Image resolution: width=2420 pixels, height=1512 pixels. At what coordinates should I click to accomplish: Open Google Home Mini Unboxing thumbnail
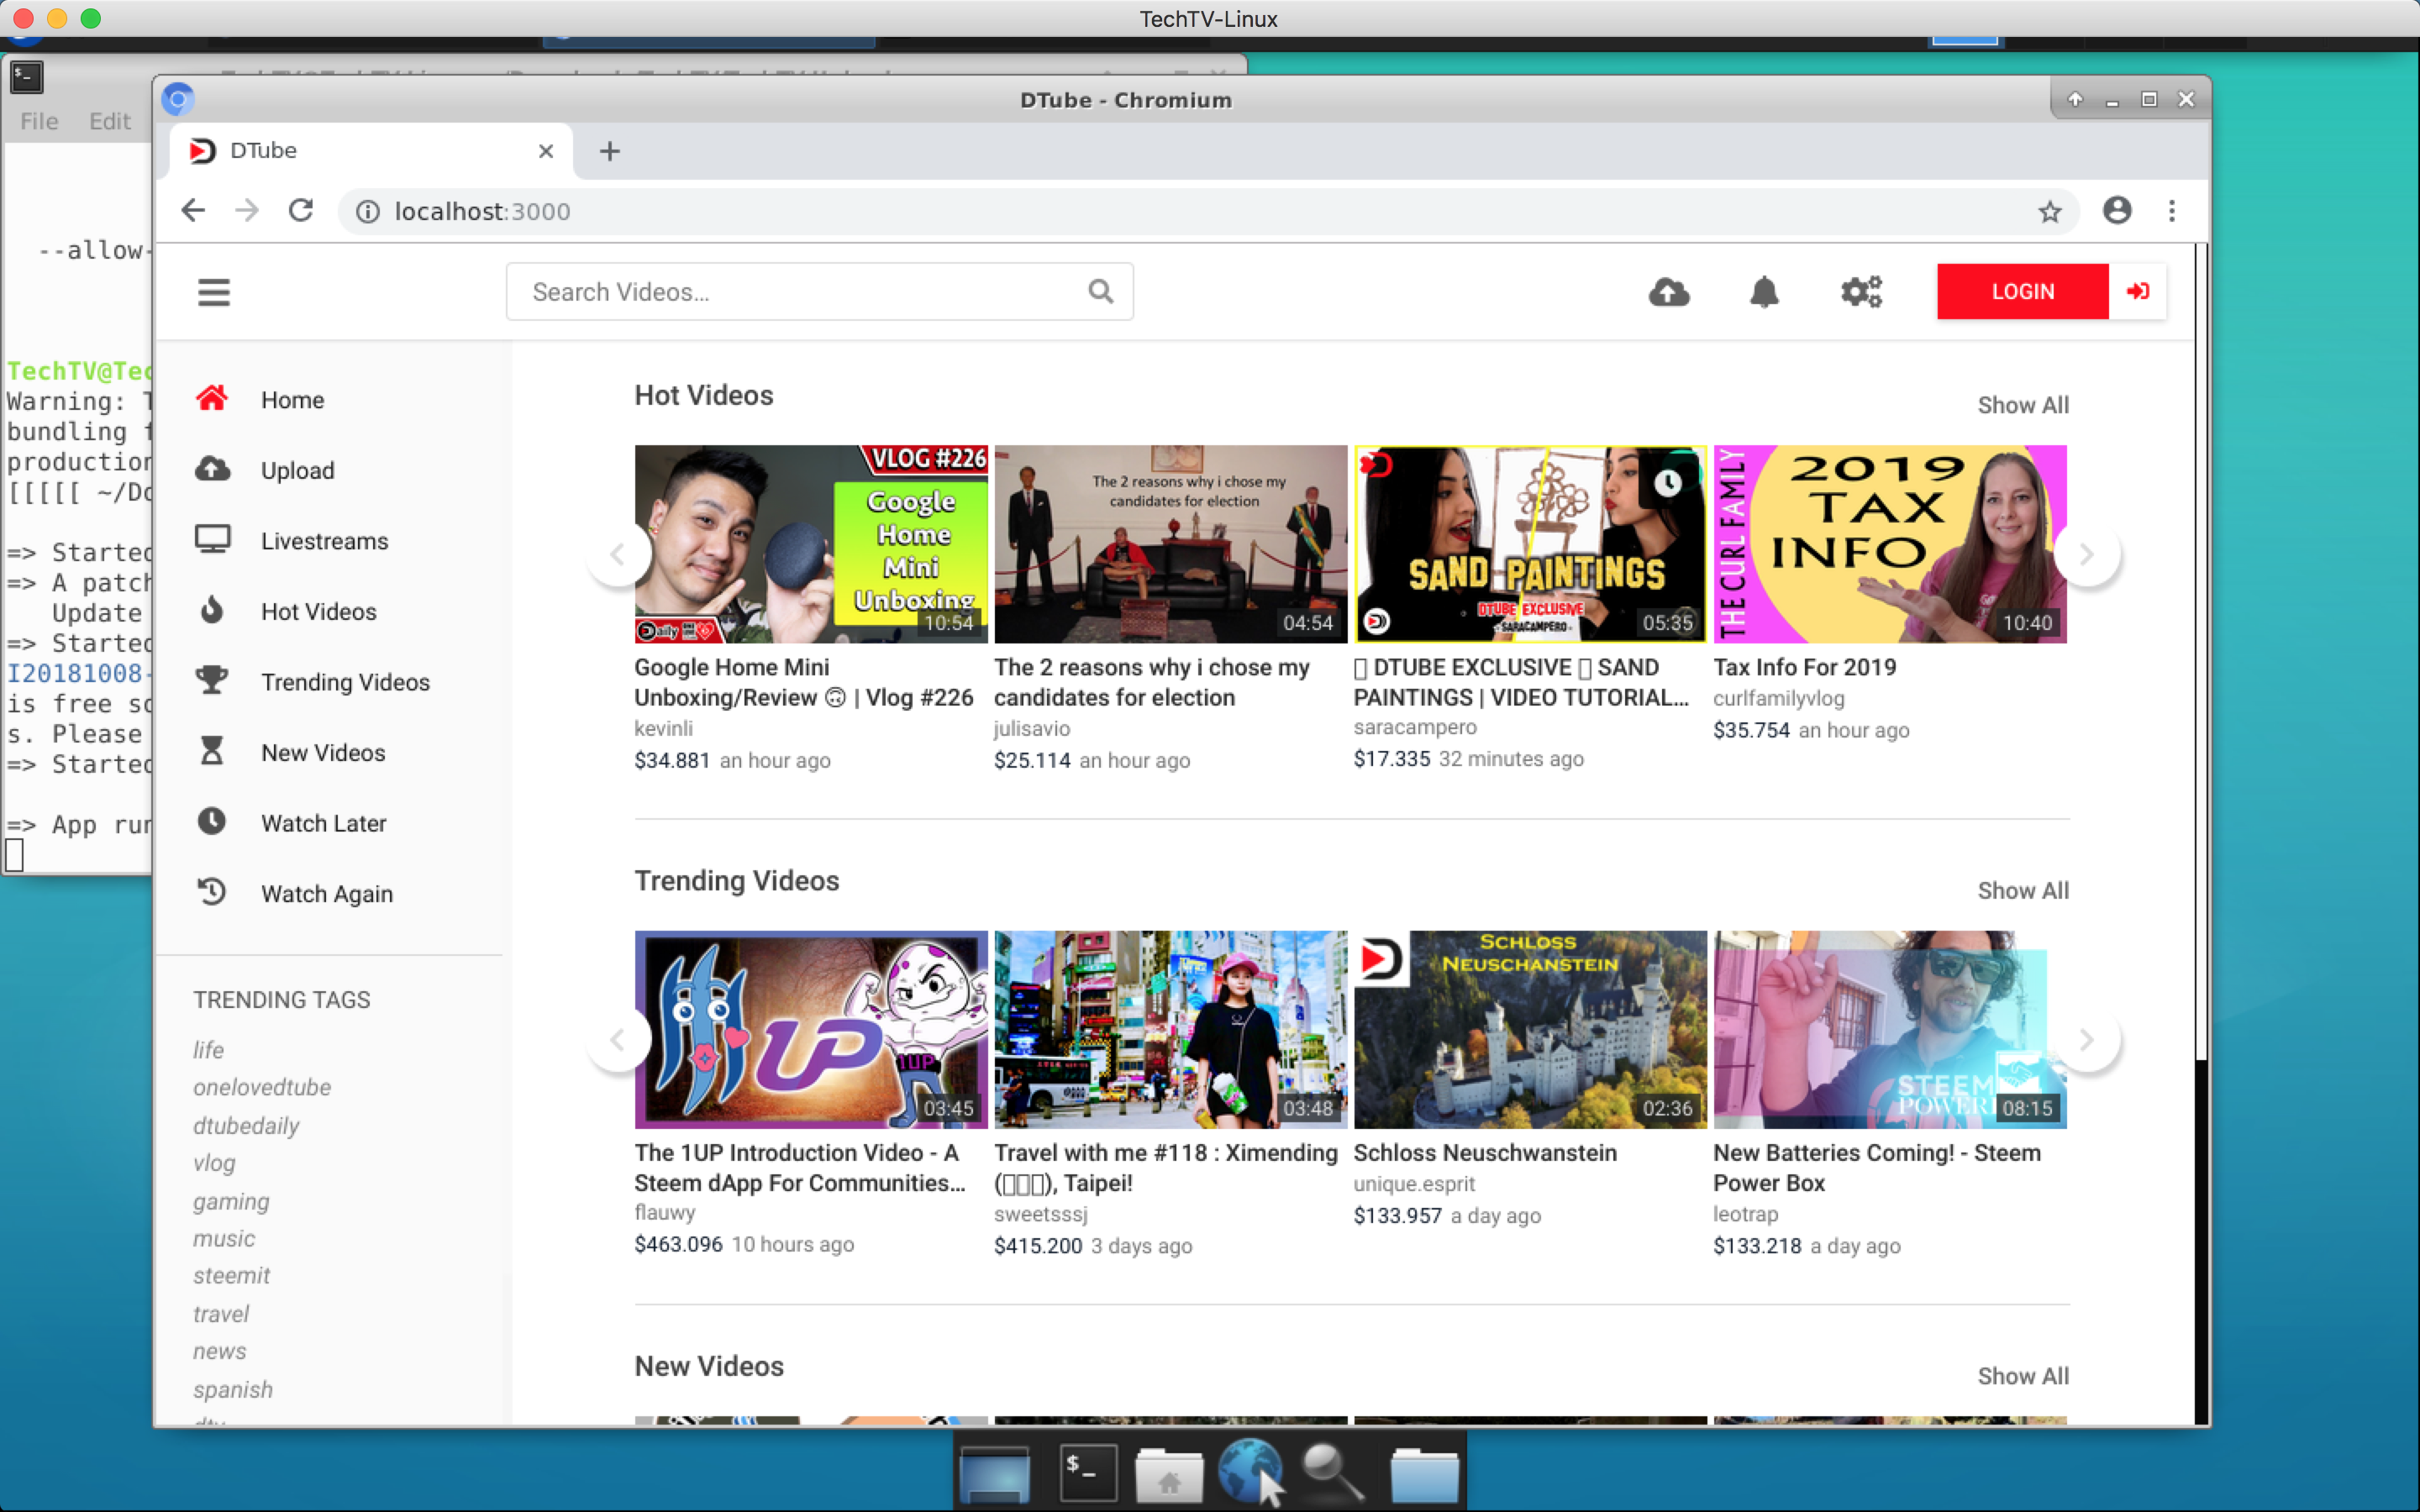point(811,544)
